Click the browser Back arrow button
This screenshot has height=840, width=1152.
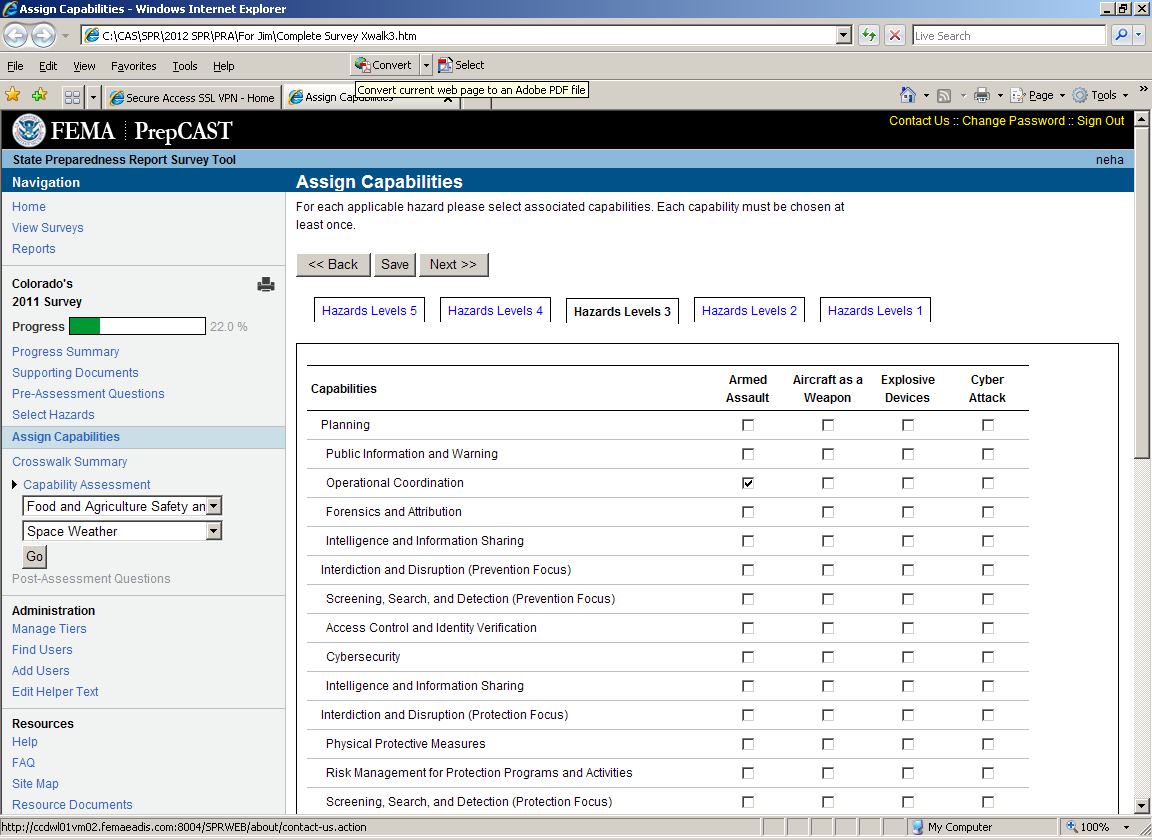tap(16, 36)
